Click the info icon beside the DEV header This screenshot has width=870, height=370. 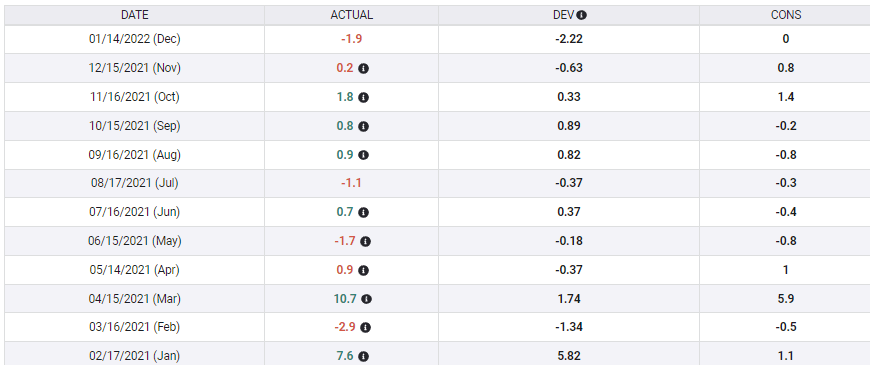pyautogui.click(x=581, y=16)
